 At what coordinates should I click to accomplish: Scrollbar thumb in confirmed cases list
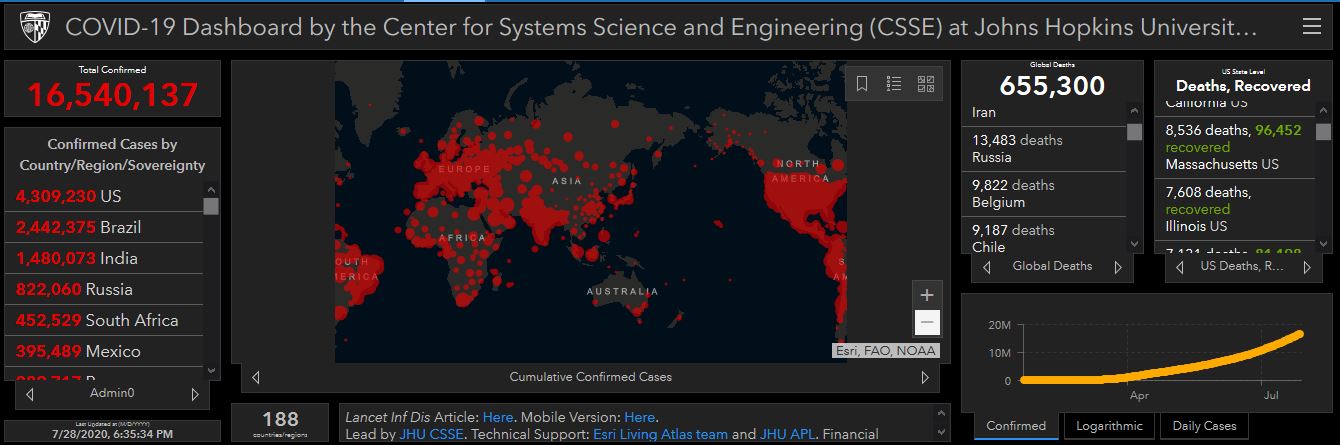click(211, 206)
